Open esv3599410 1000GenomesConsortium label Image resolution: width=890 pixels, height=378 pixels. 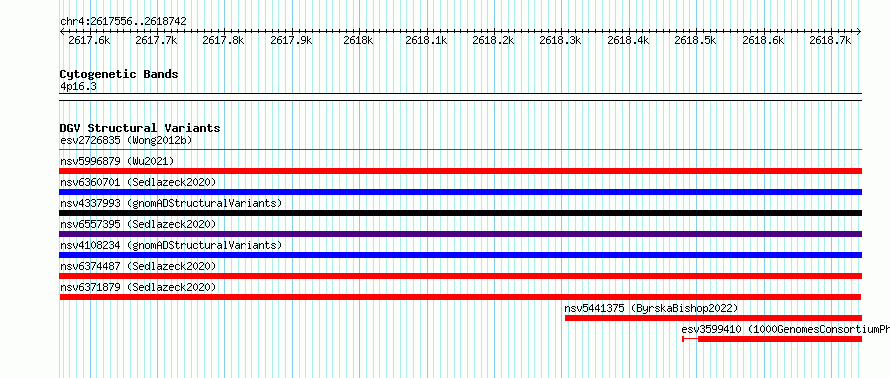[786, 329]
